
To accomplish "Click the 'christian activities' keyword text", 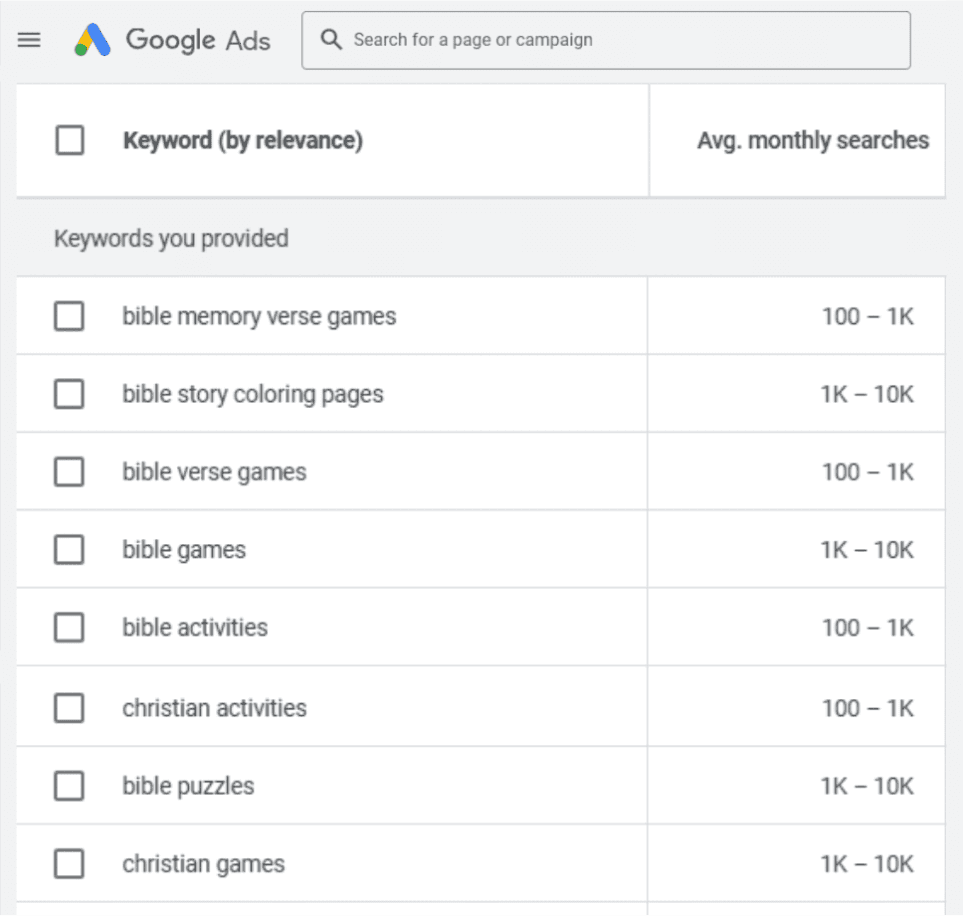I will [214, 708].
